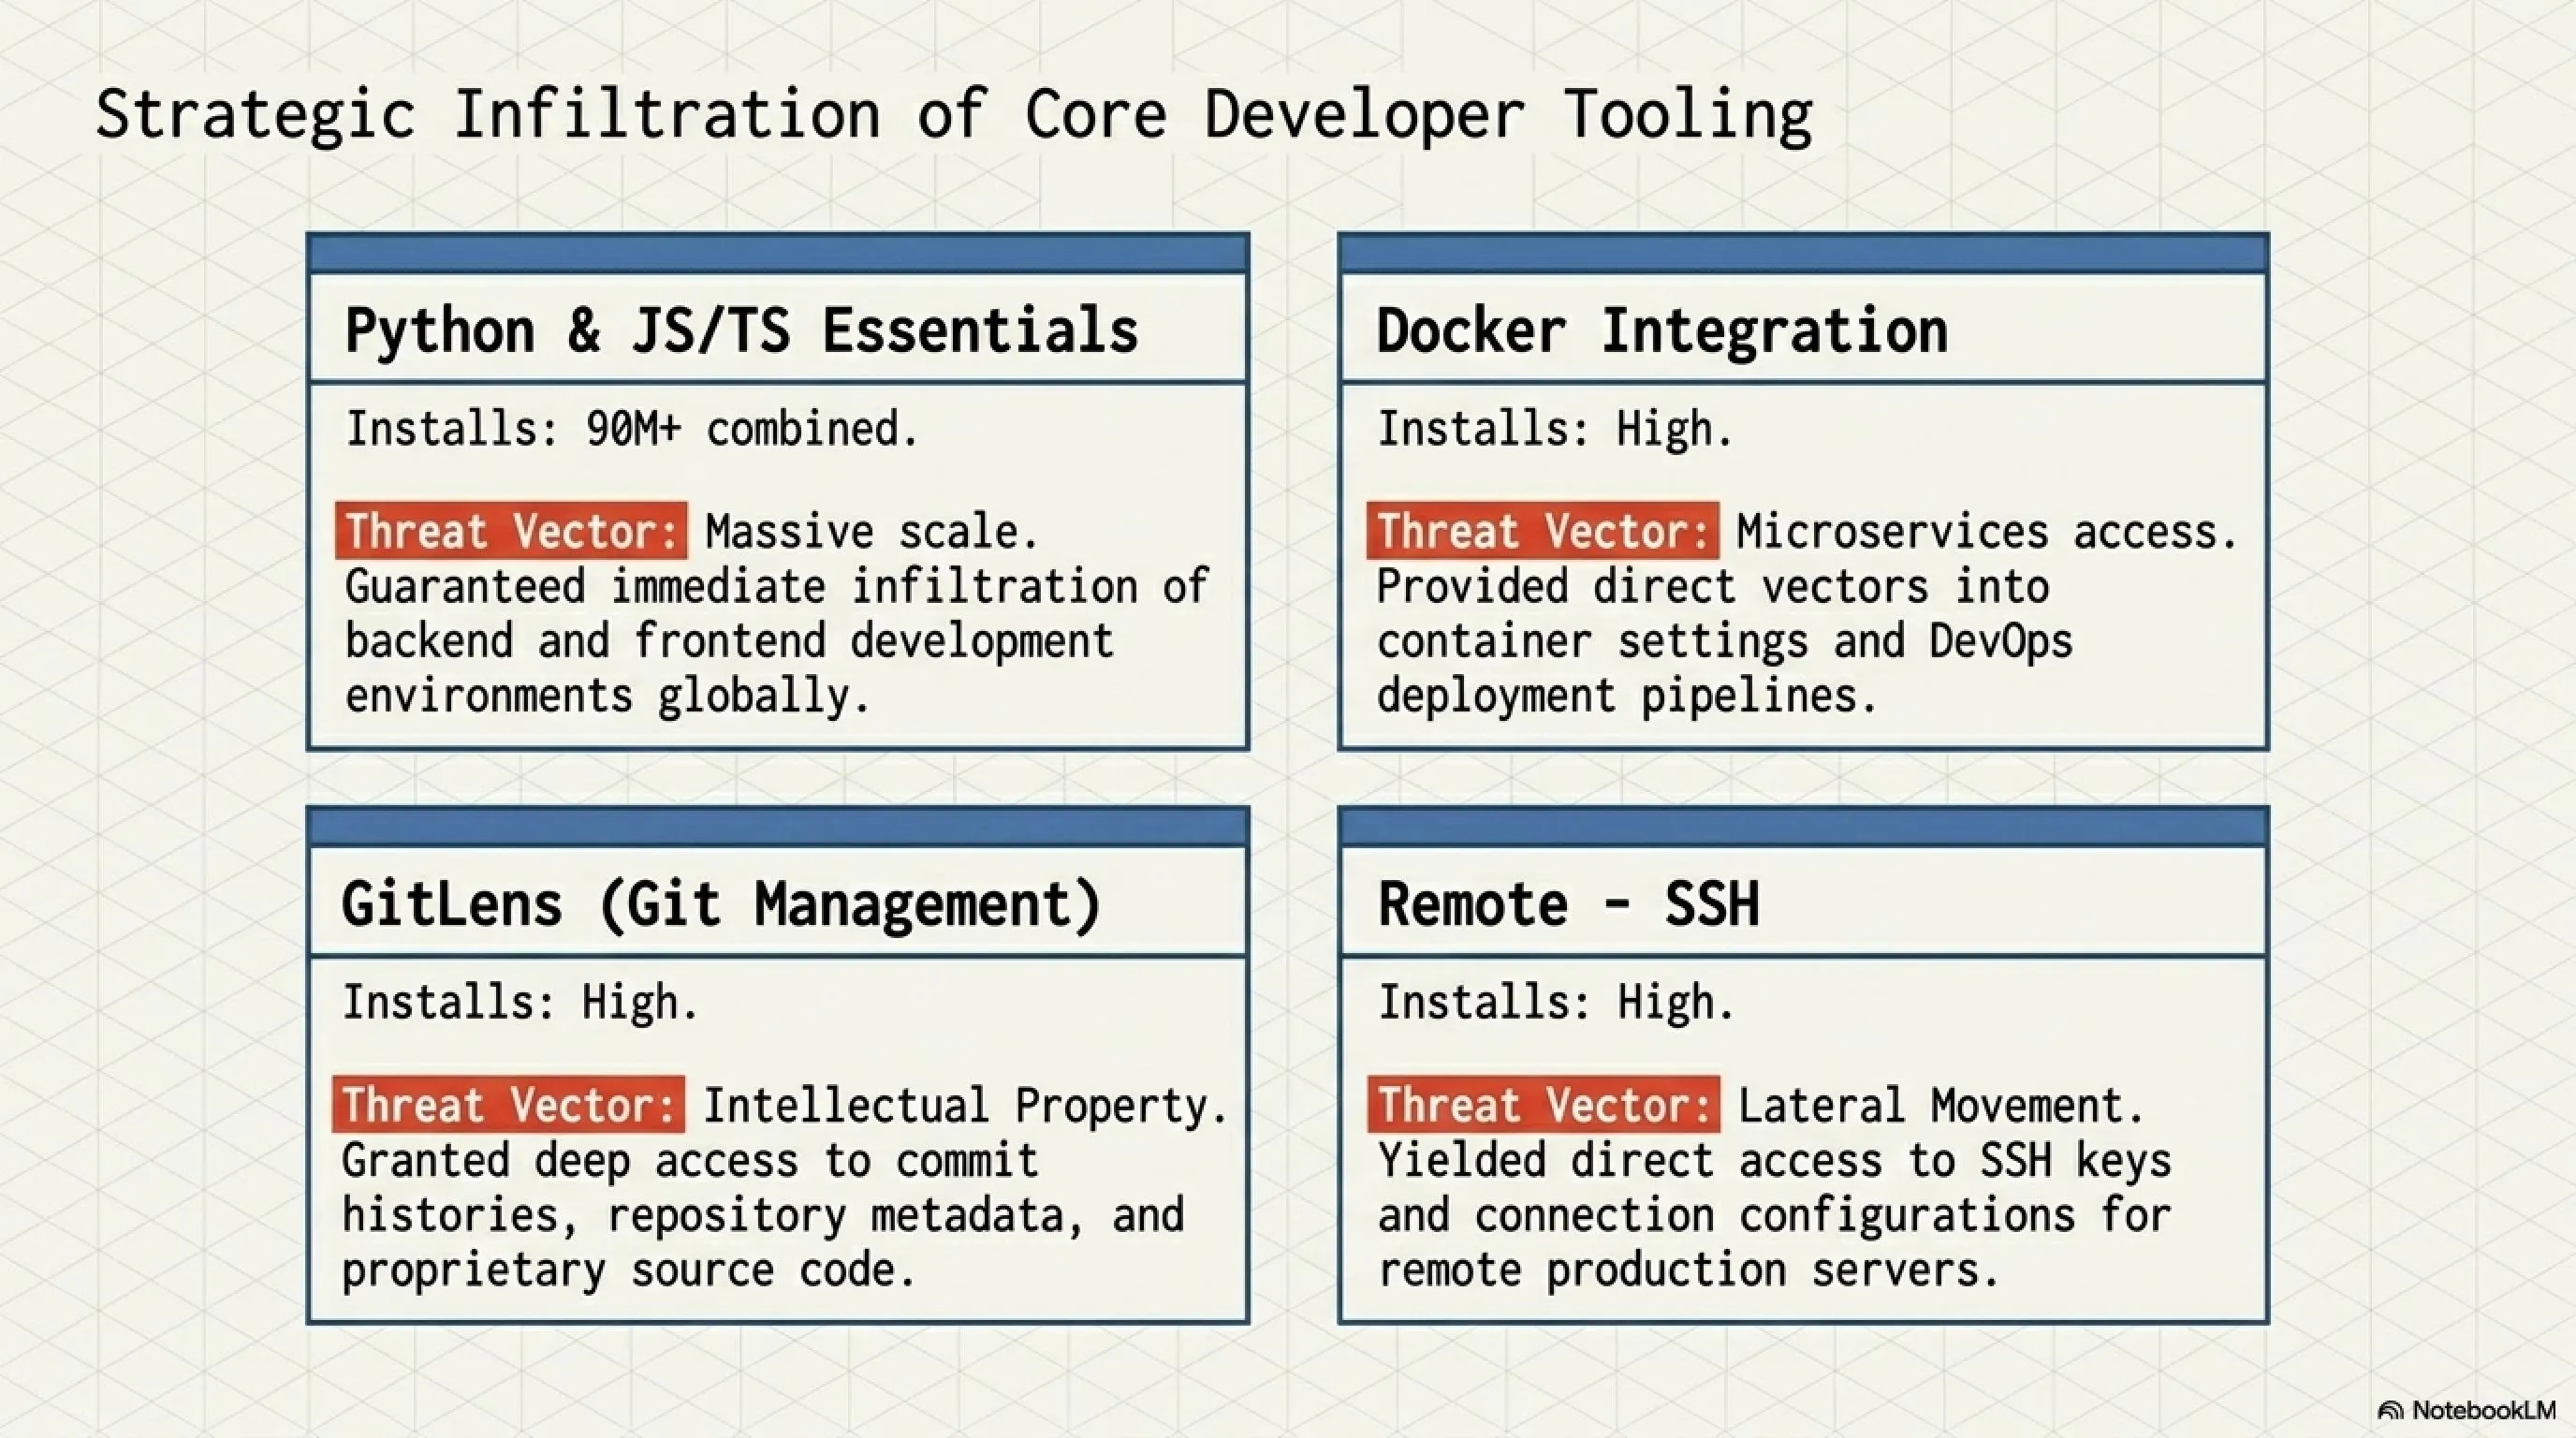Select the words 'Lateral Movement.'

pos(1940,1105)
